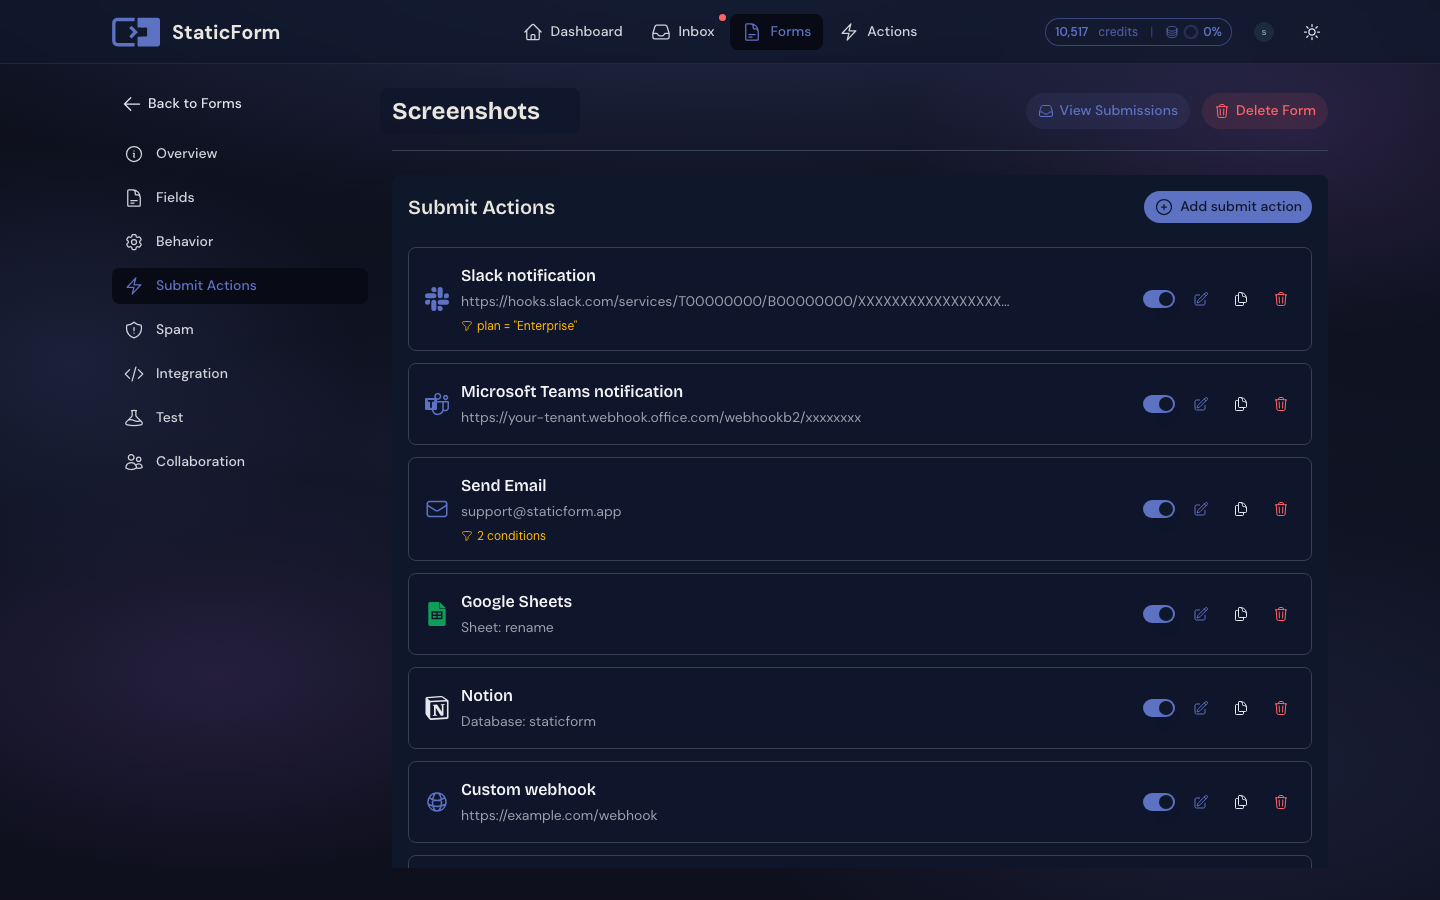This screenshot has width=1440, height=900.
Task: Open the Behavior sidebar section
Action: [x=240, y=242]
